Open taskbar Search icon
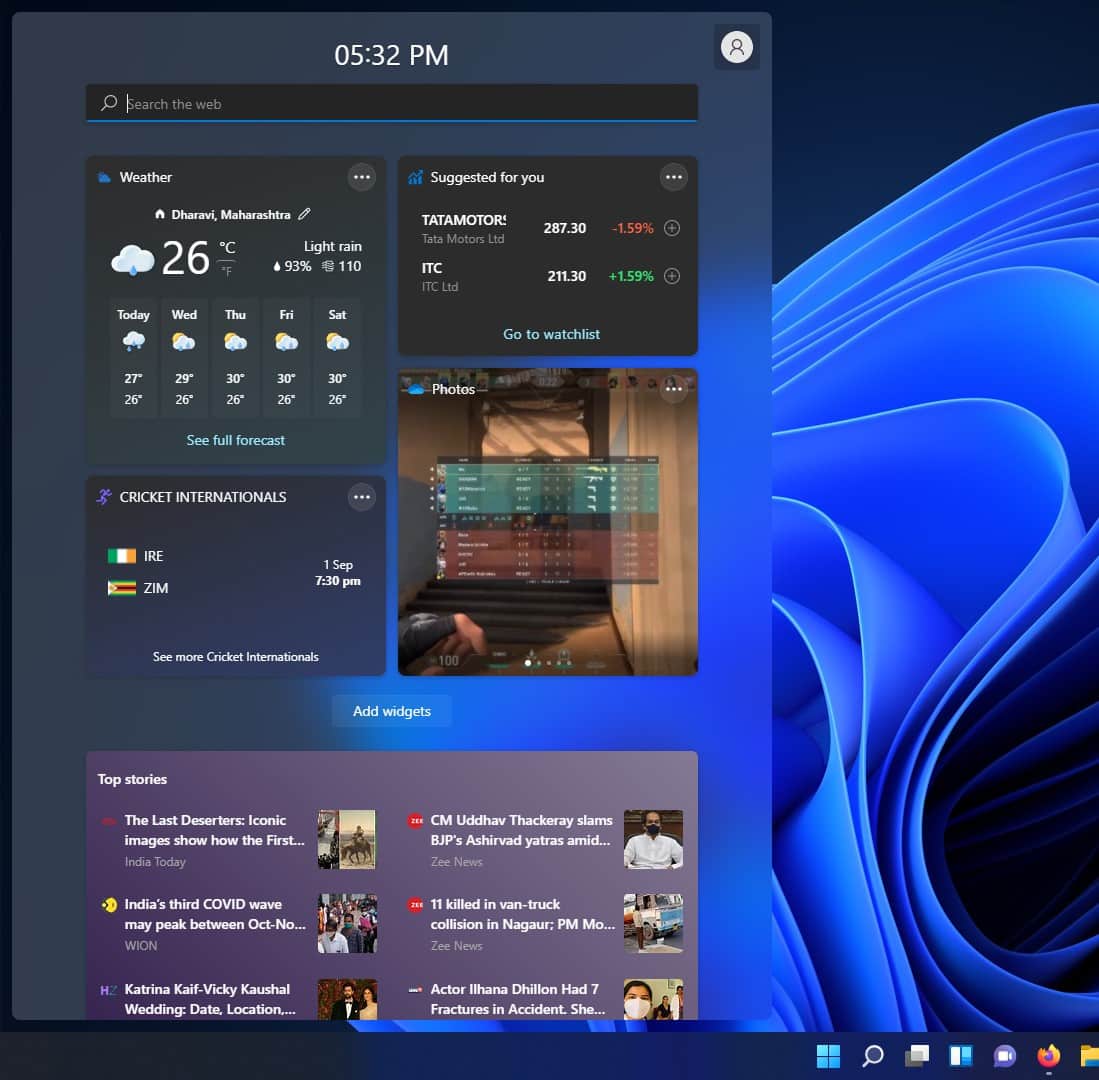Viewport: 1099px width, 1080px height. coord(873,1055)
